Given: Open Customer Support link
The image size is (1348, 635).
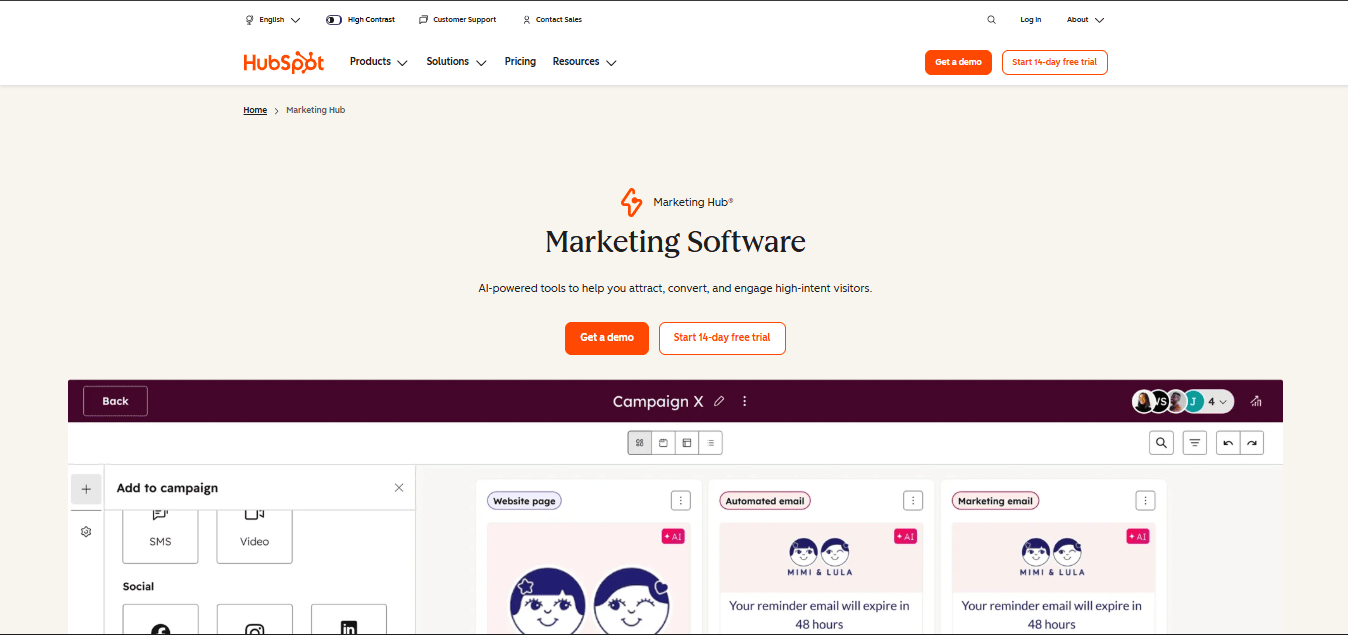Looking at the screenshot, I should pyautogui.click(x=457, y=20).
